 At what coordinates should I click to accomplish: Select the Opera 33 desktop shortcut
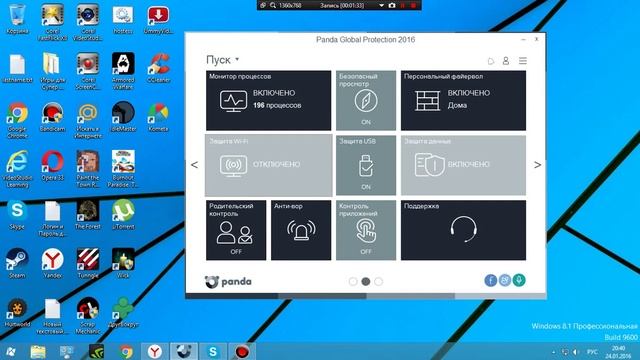click(53, 165)
